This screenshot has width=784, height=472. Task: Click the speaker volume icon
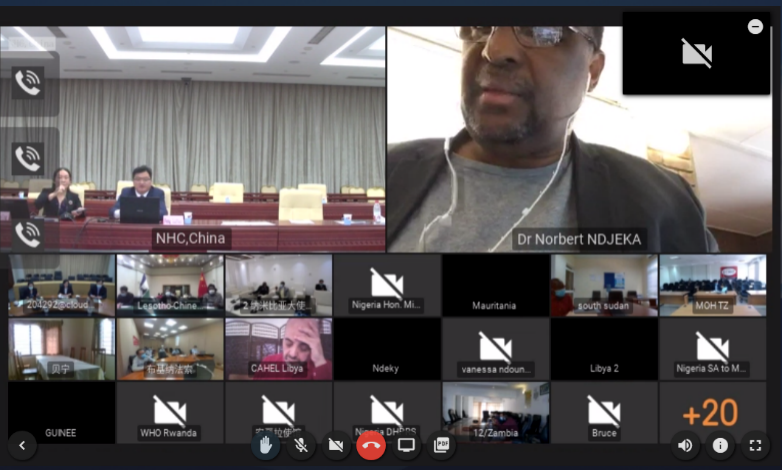coord(685,446)
